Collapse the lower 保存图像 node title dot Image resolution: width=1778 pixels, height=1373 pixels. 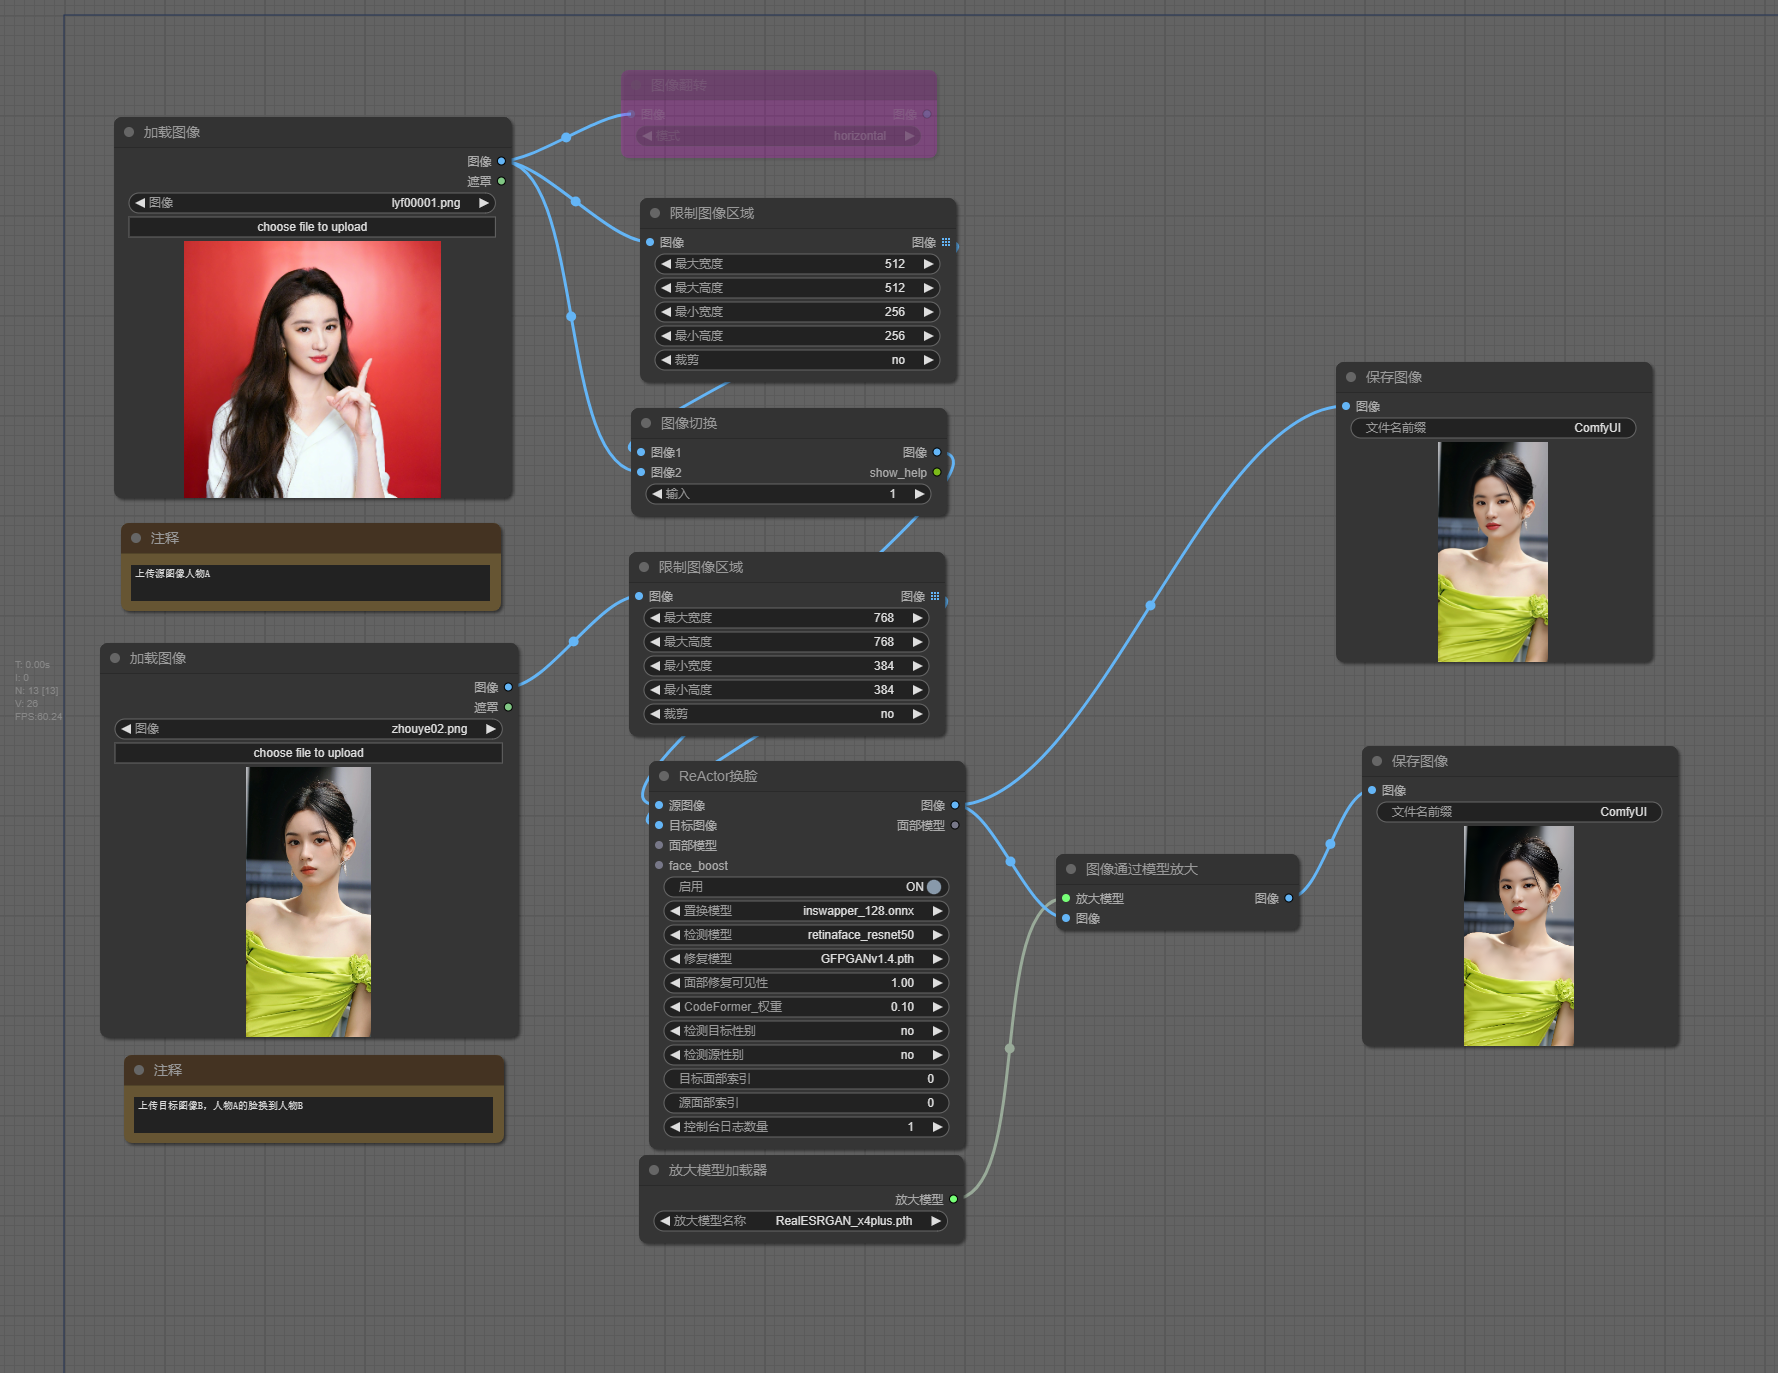pyautogui.click(x=1377, y=761)
